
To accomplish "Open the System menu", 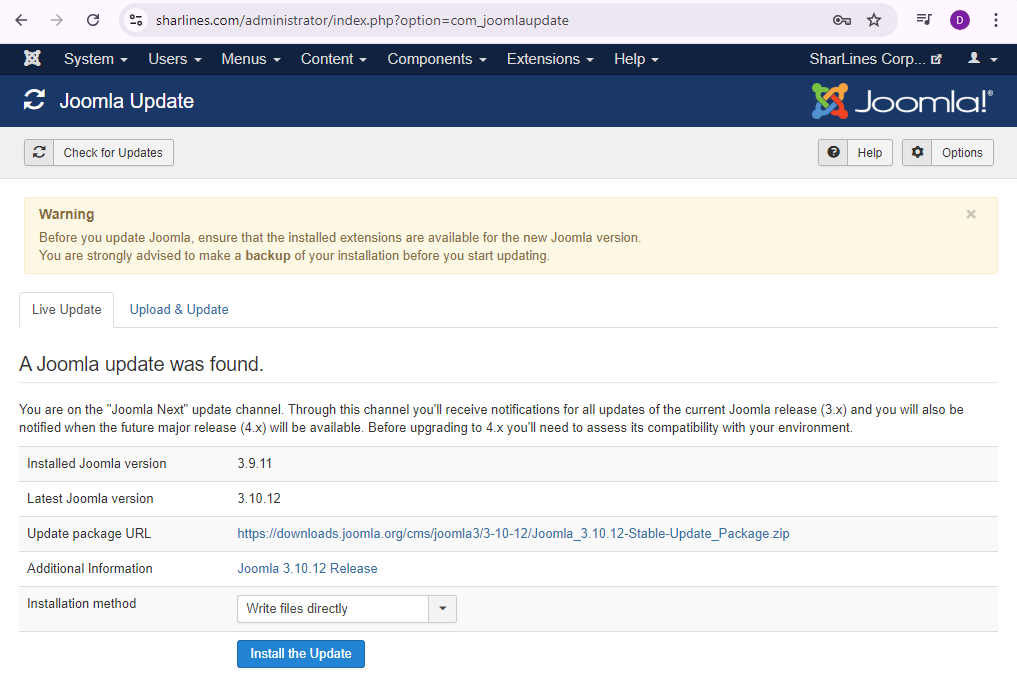I will 95,59.
